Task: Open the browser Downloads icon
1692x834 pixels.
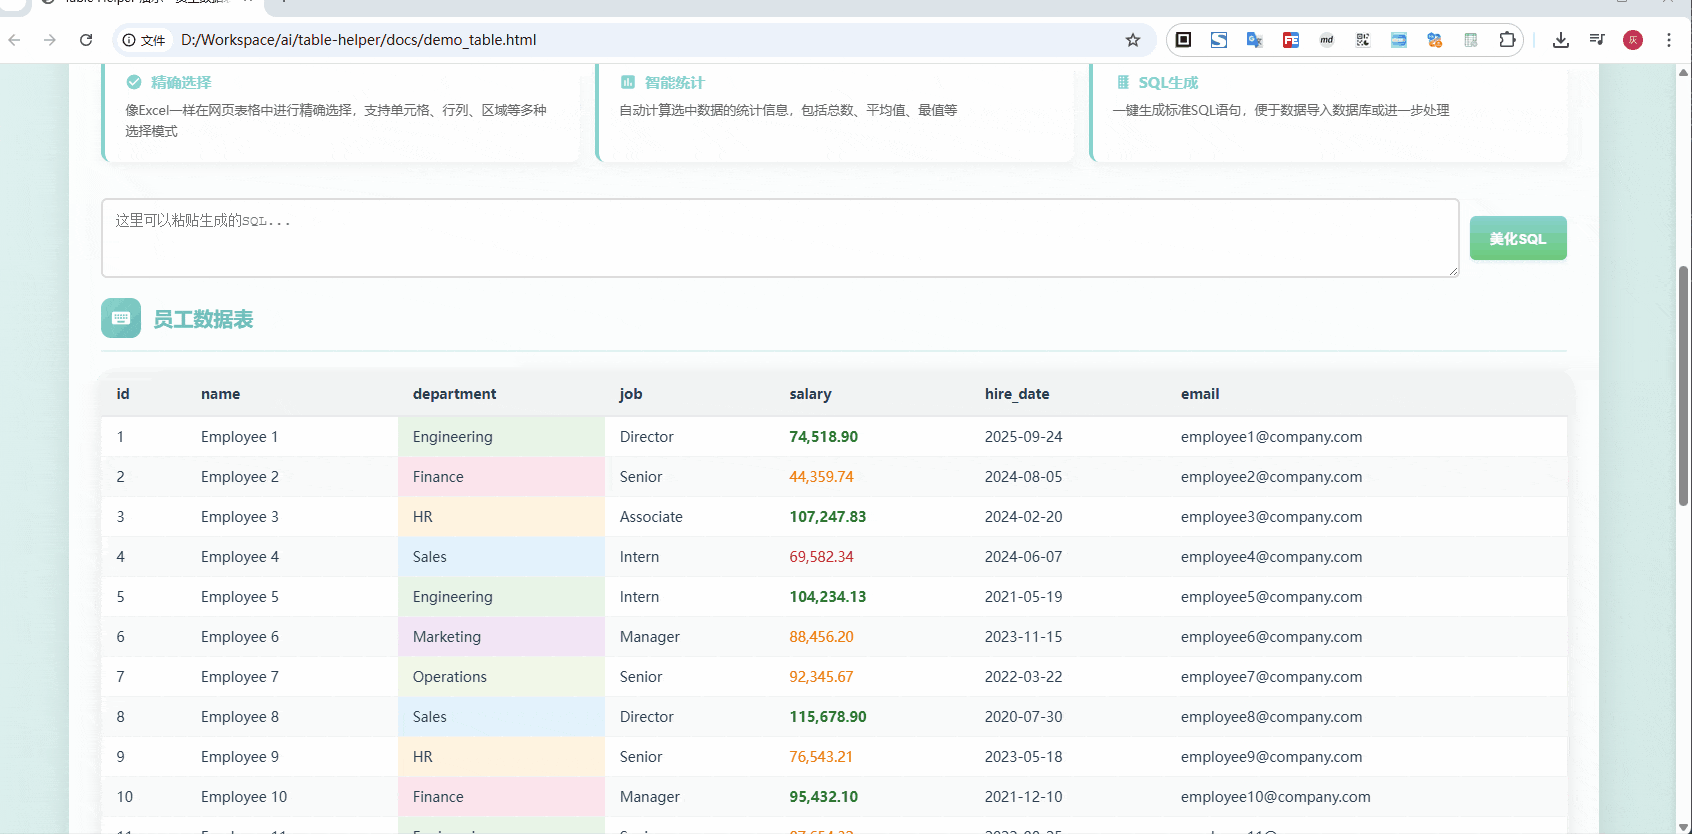Action: [x=1560, y=40]
